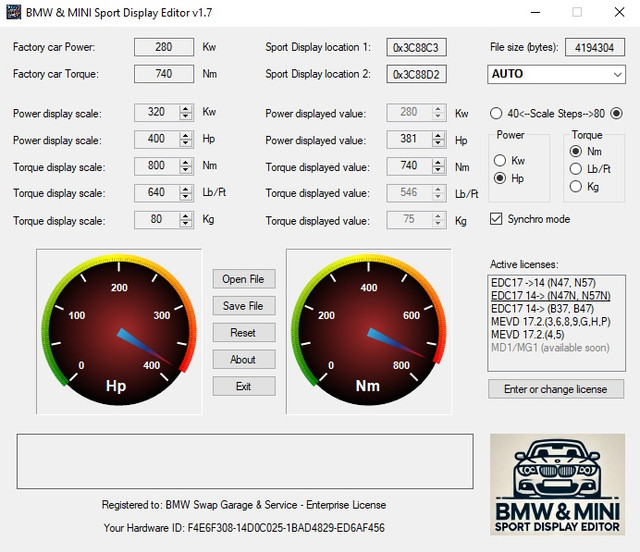Screen dimensions: 640x552
Task: Click the Exit button
Action: click(244, 386)
